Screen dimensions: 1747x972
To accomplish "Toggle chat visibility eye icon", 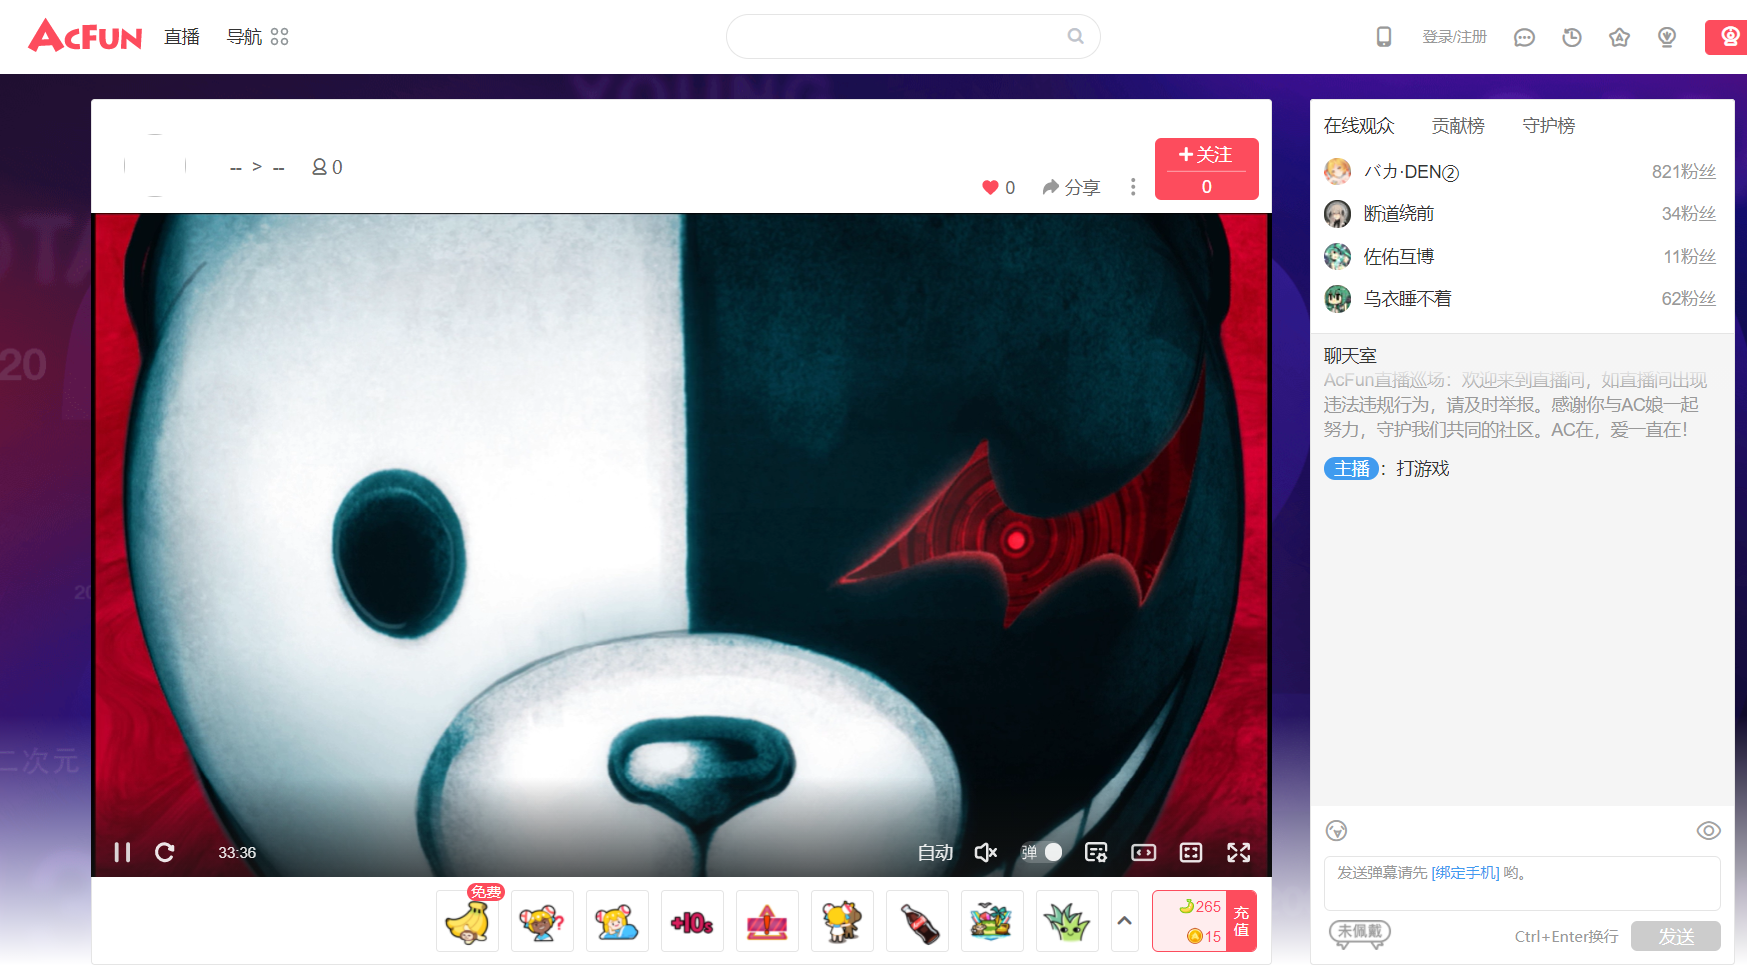I will point(1709,831).
